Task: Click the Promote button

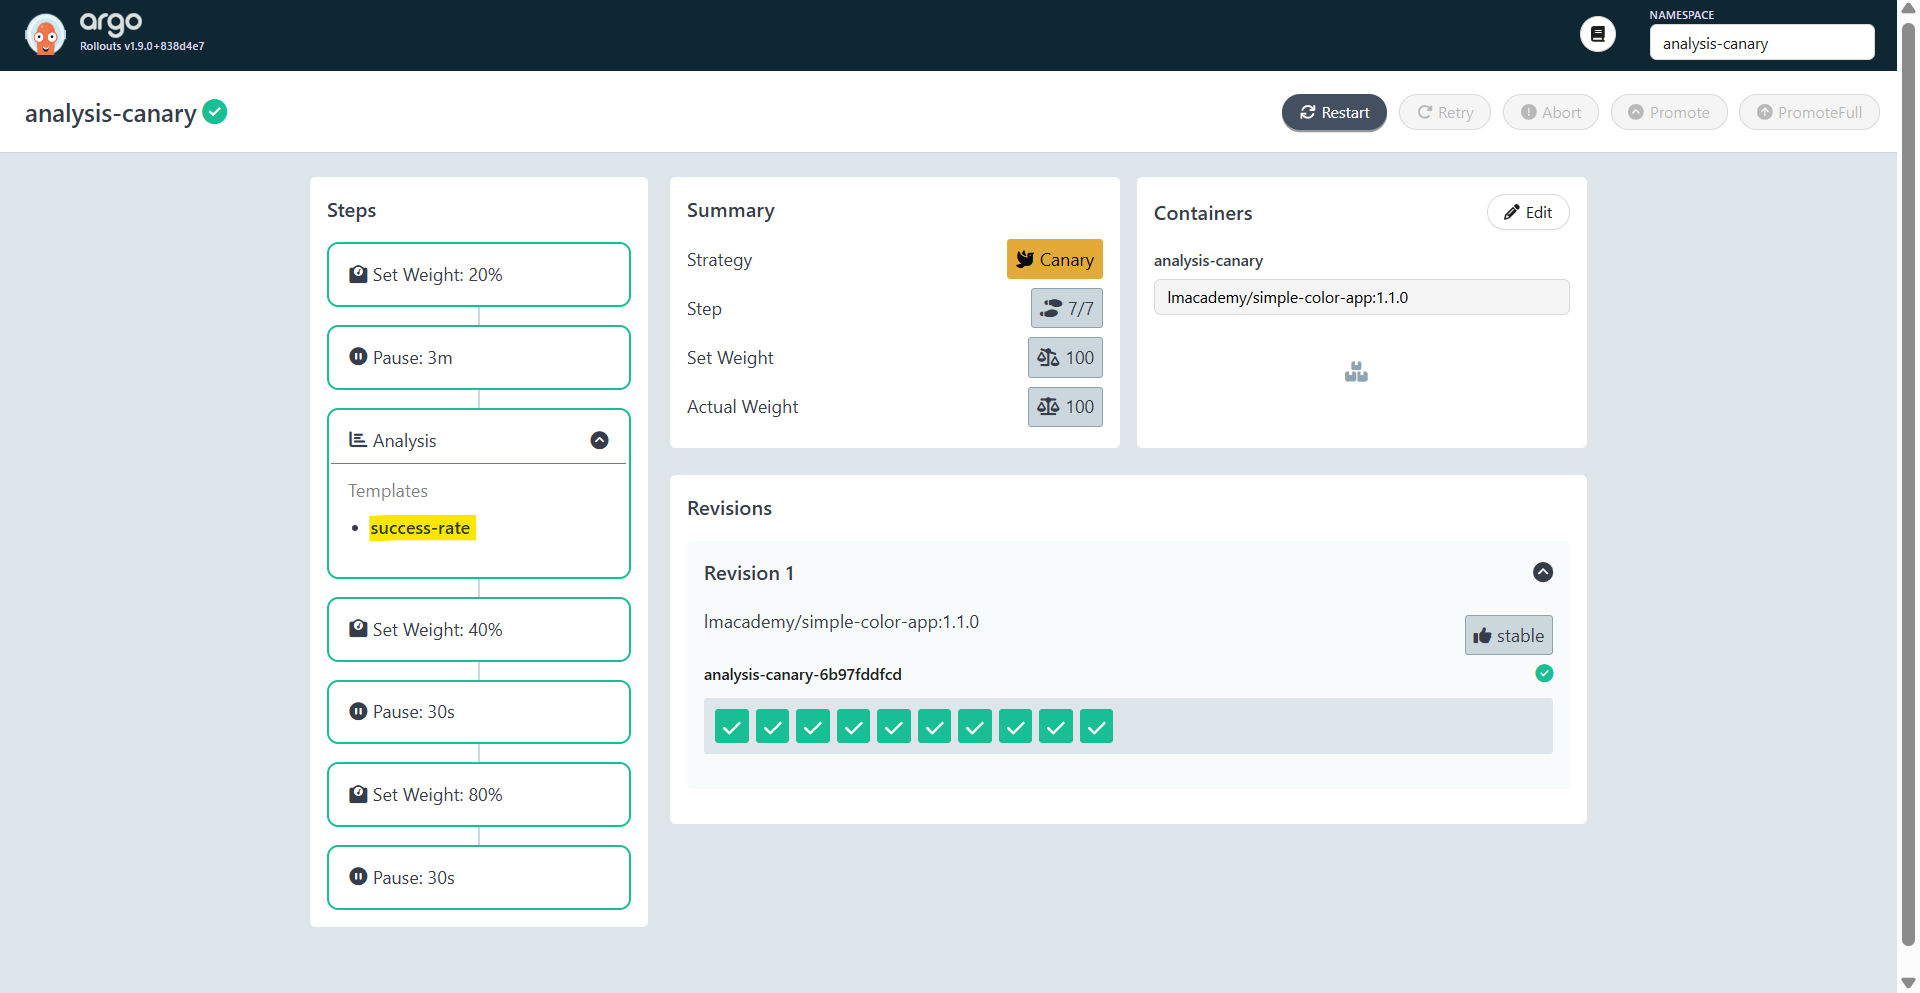Action: (1668, 112)
